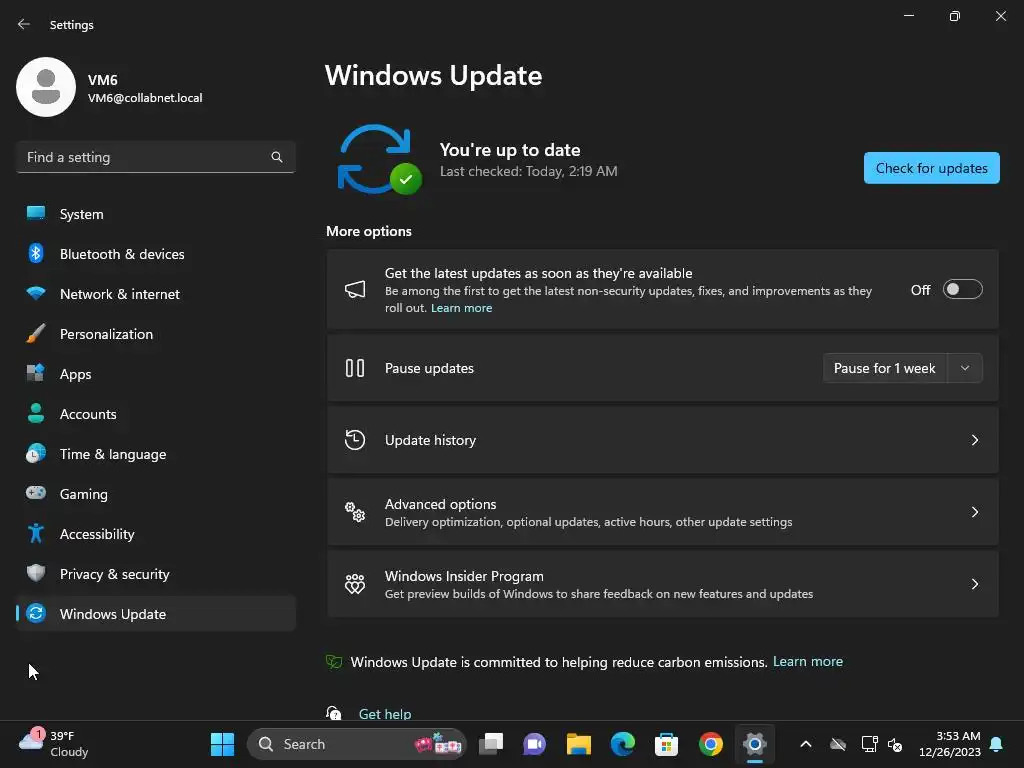Viewport: 1024px width, 768px height.
Task: Expand the Pause for 1 week dropdown arrow
Action: pos(965,368)
